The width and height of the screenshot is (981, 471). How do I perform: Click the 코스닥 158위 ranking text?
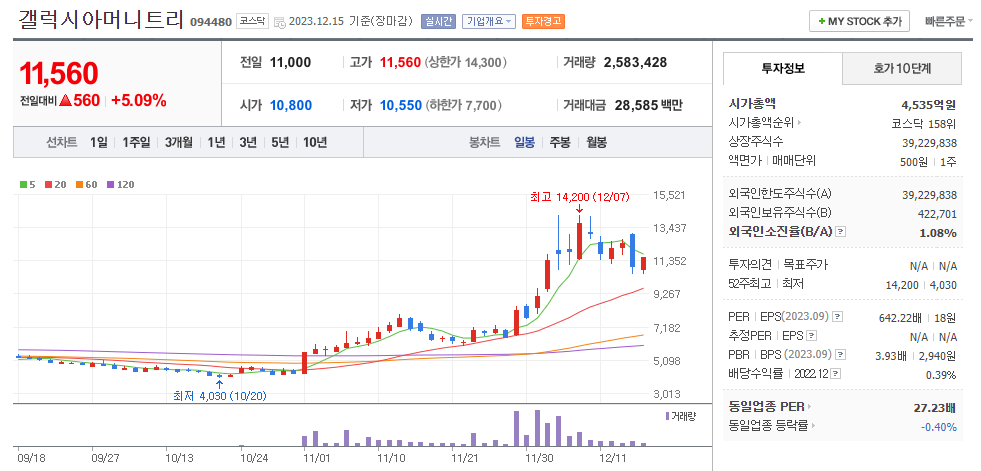tap(923, 123)
